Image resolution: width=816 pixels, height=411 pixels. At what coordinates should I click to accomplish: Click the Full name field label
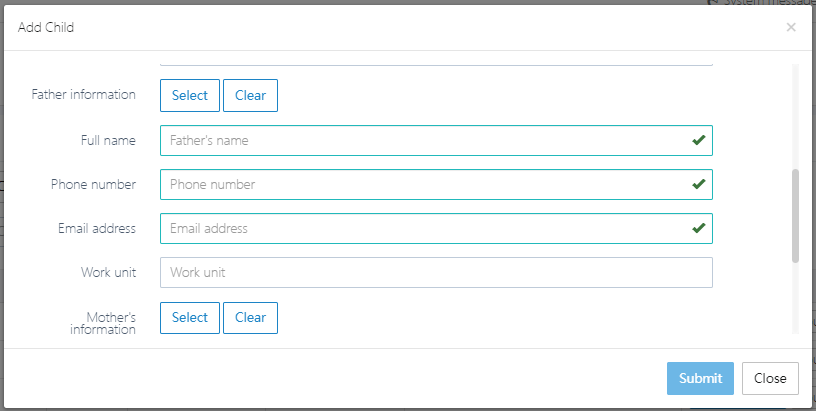(x=108, y=140)
